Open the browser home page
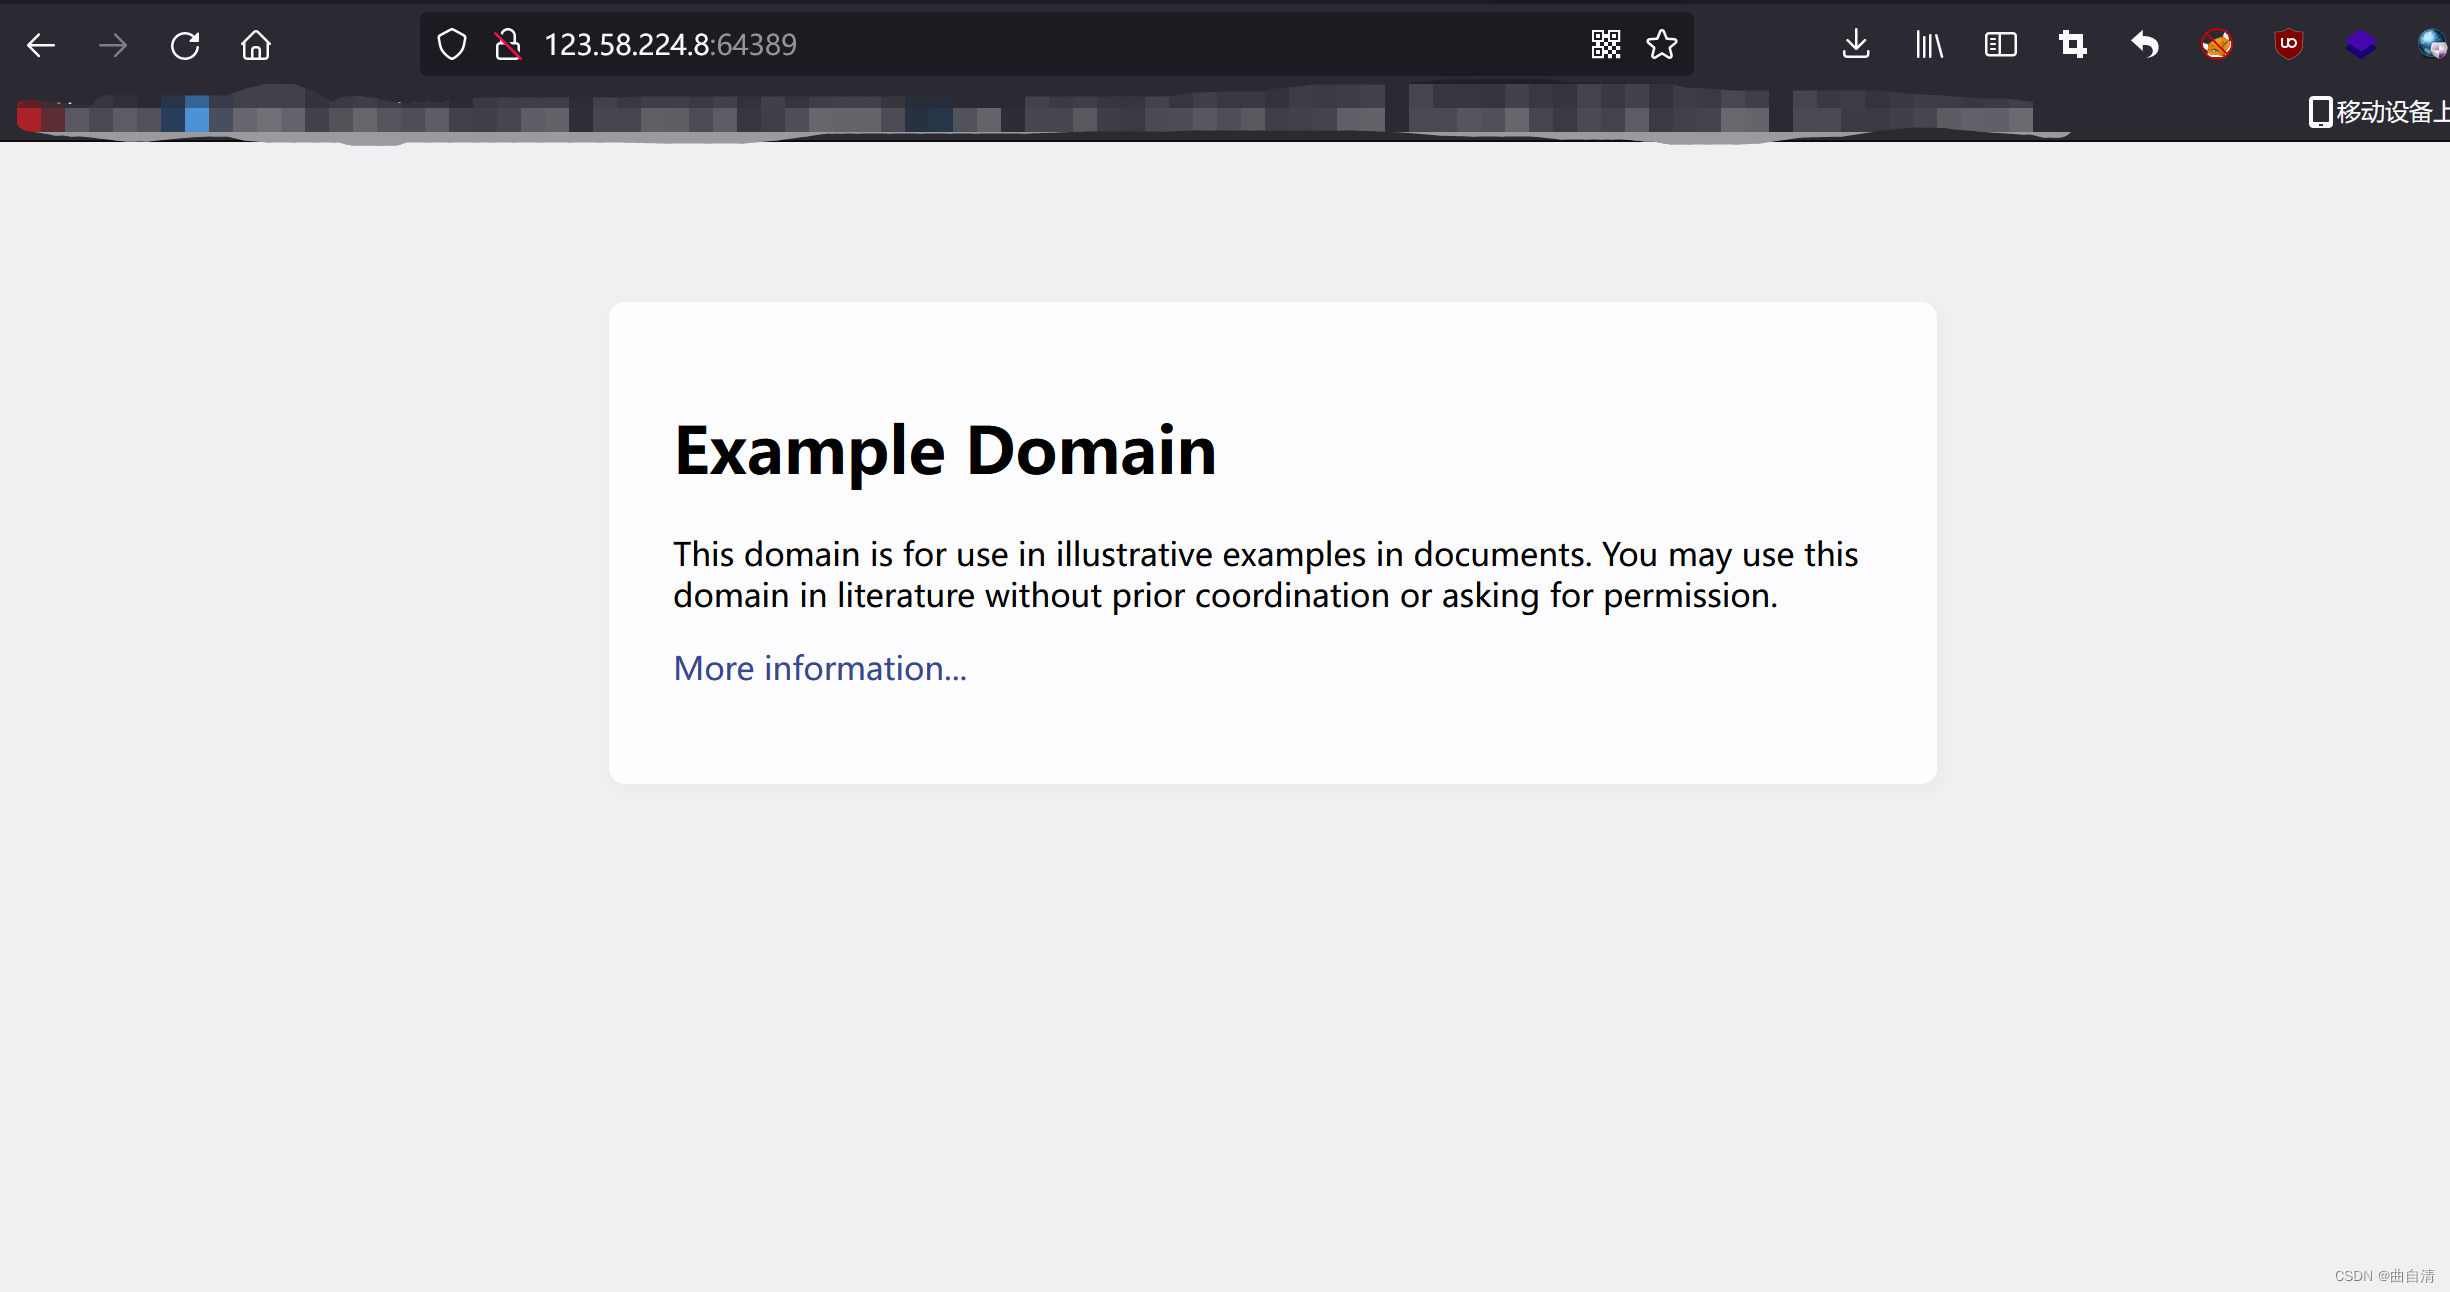 pyautogui.click(x=256, y=45)
